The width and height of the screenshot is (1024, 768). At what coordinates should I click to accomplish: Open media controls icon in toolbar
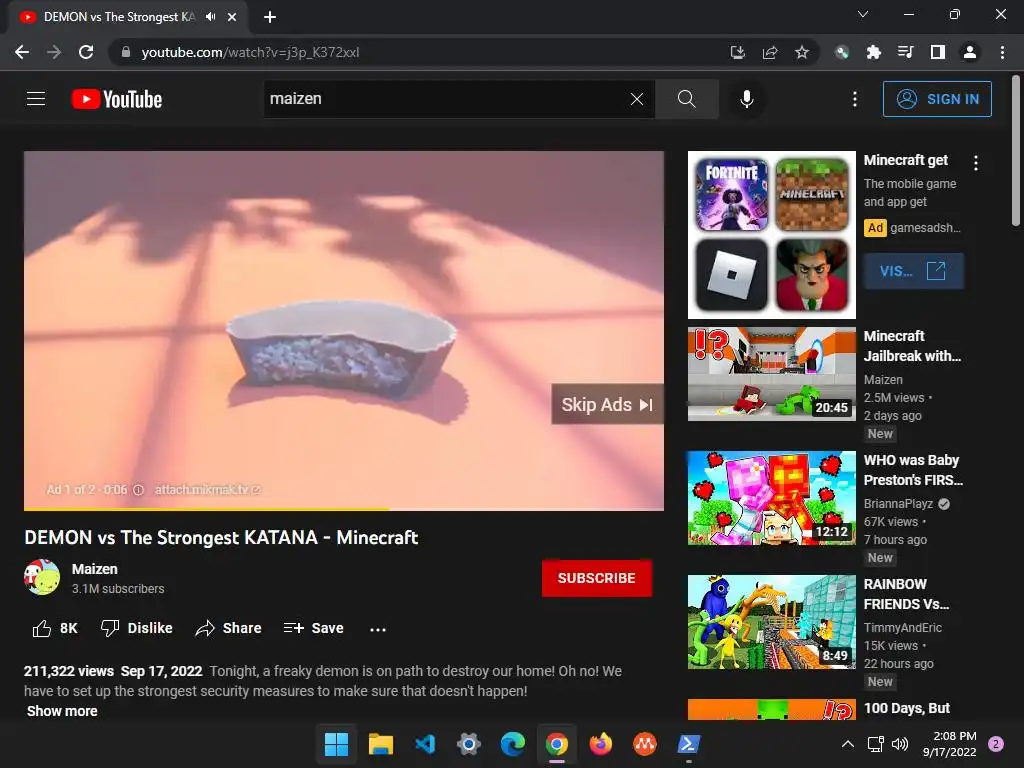coord(905,52)
